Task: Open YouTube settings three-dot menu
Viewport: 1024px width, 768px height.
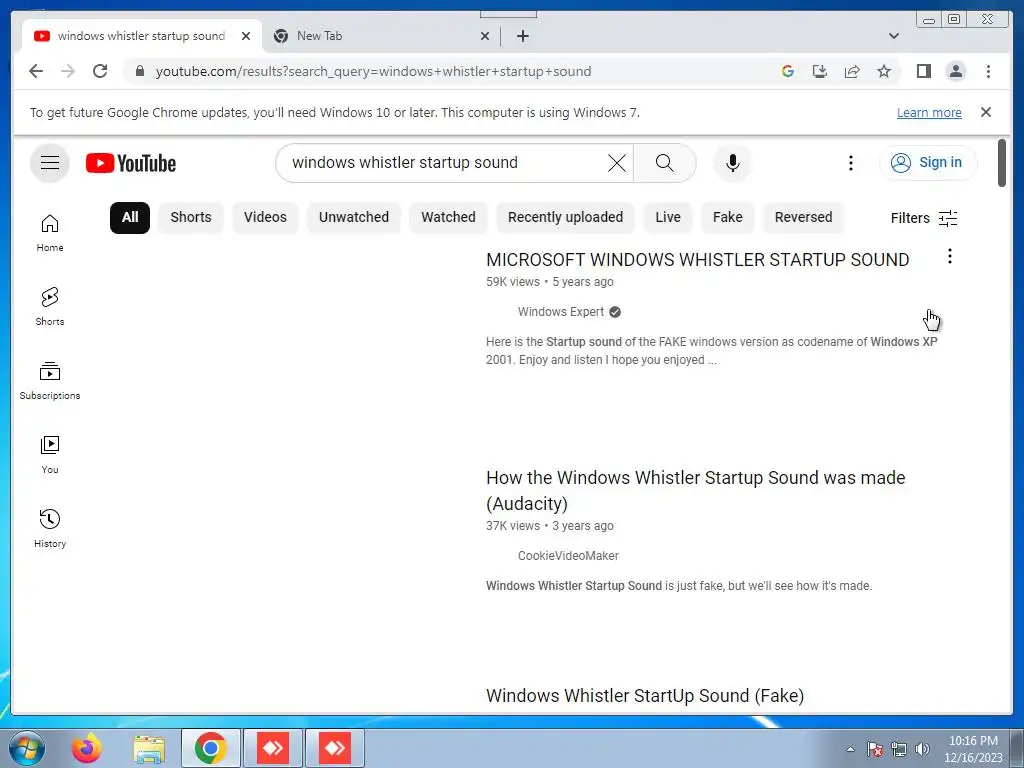Action: click(850, 163)
